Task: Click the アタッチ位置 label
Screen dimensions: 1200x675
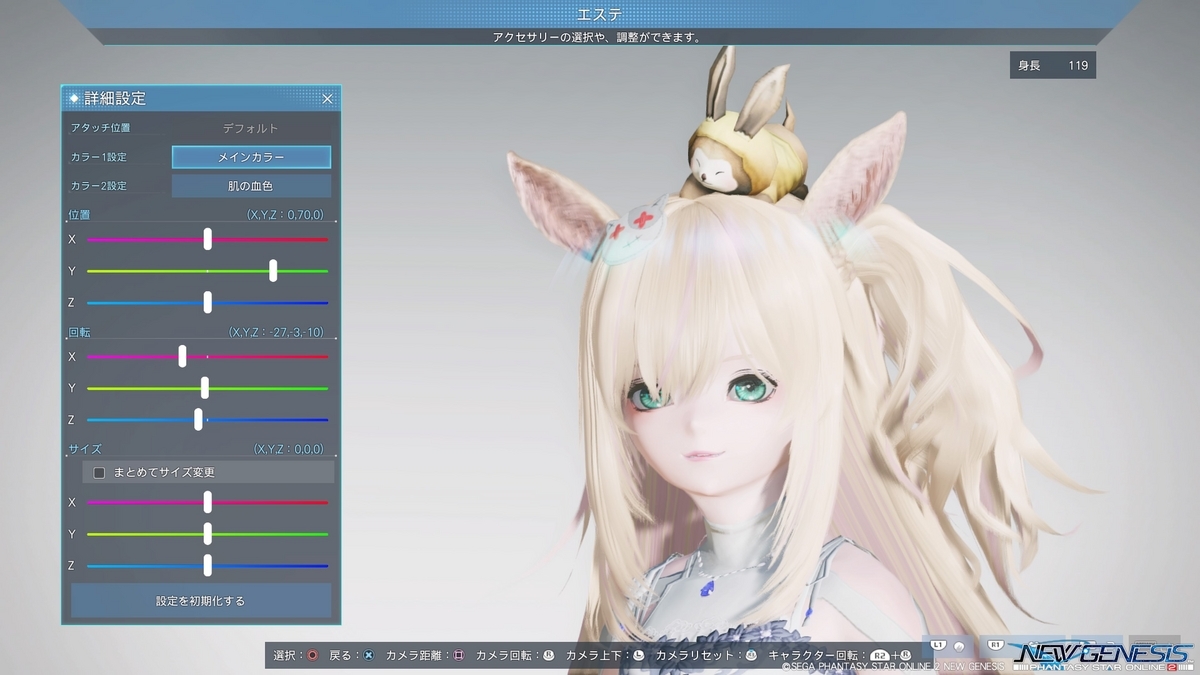Action: [100, 128]
